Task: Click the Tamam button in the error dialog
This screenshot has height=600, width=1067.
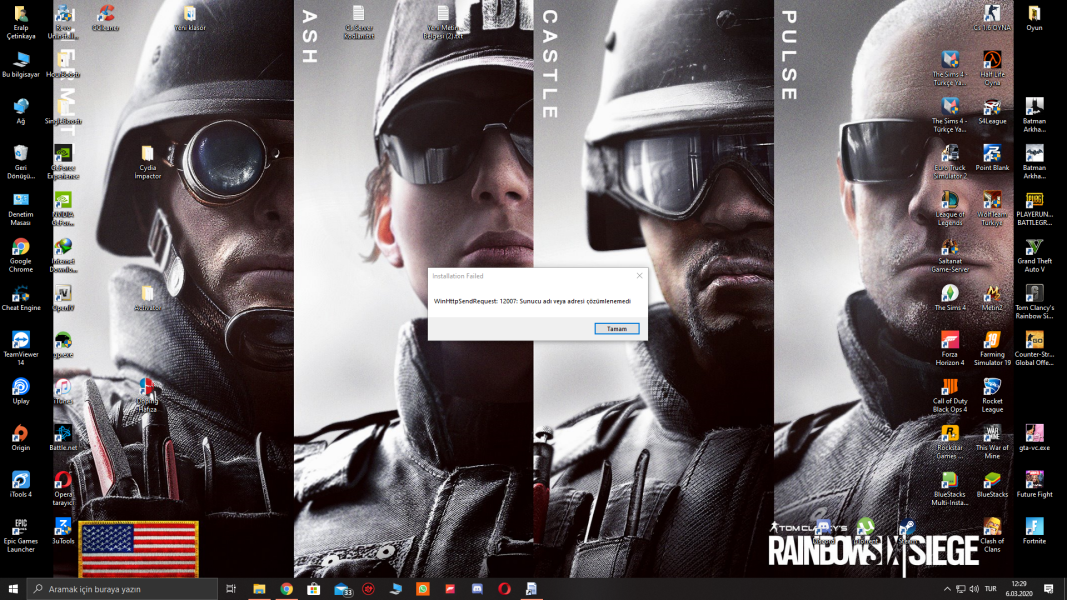Action: pyautogui.click(x=616, y=328)
